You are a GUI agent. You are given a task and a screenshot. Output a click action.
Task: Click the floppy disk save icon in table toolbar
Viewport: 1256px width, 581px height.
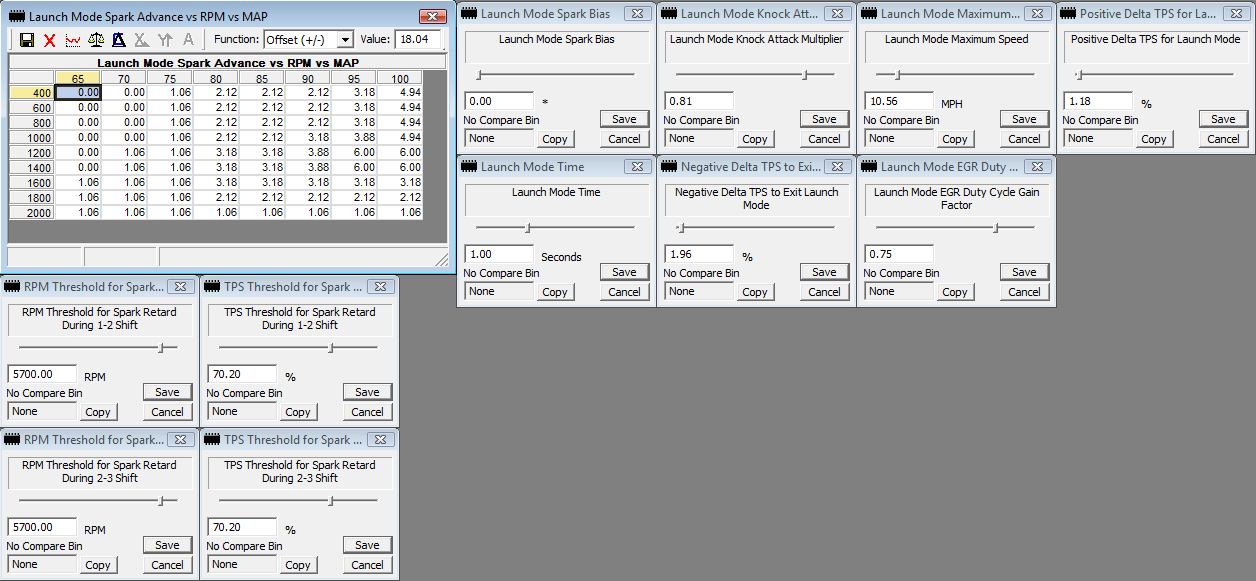click(27, 40)
